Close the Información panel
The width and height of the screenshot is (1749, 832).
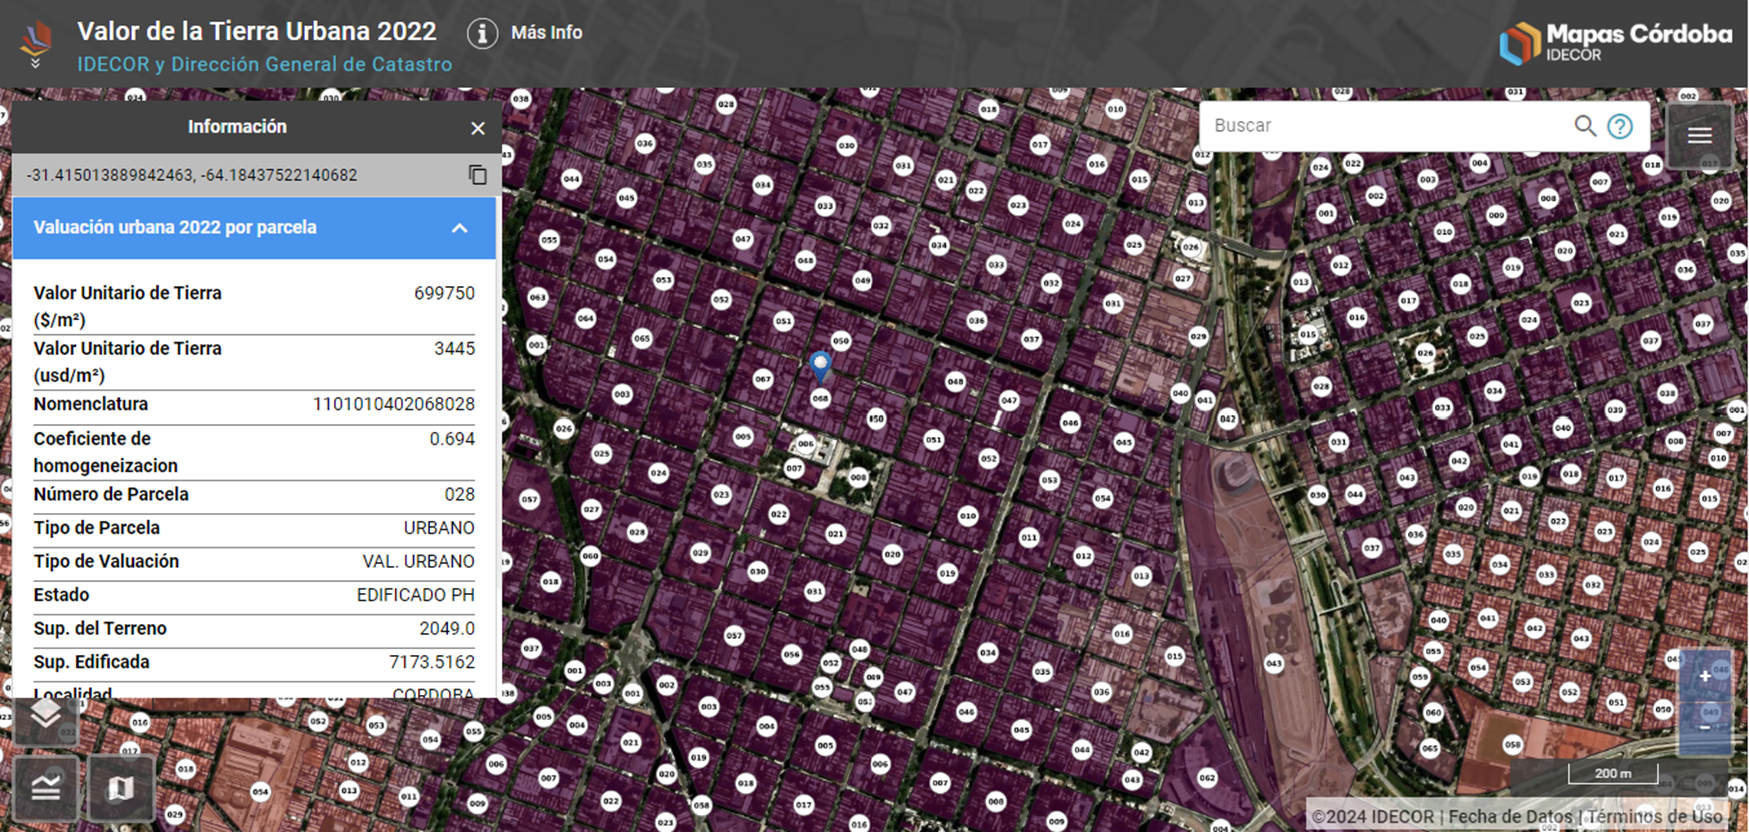478,128
